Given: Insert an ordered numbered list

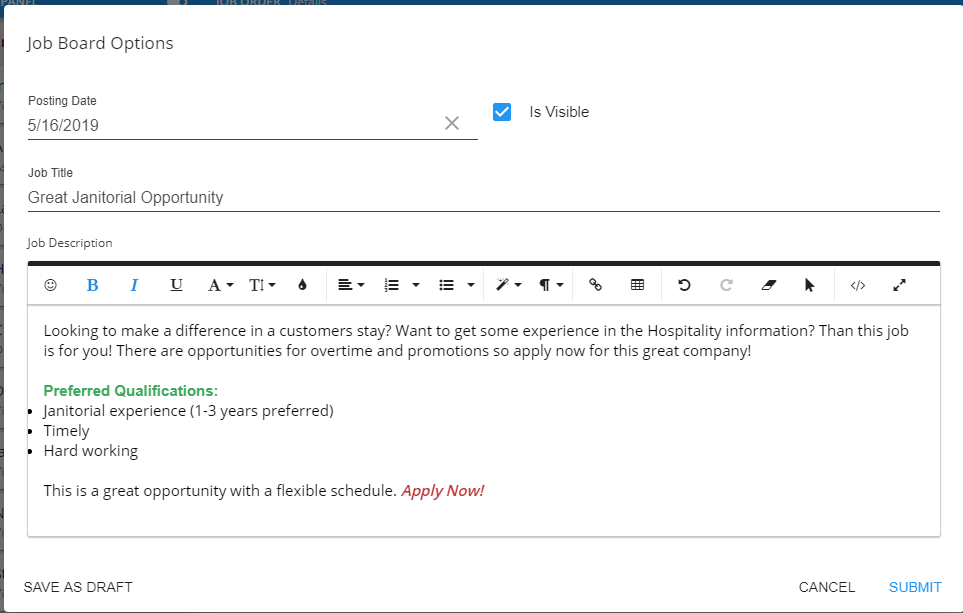Looking at the screenshot, I should pyautogui.click(x=391, y=285).
